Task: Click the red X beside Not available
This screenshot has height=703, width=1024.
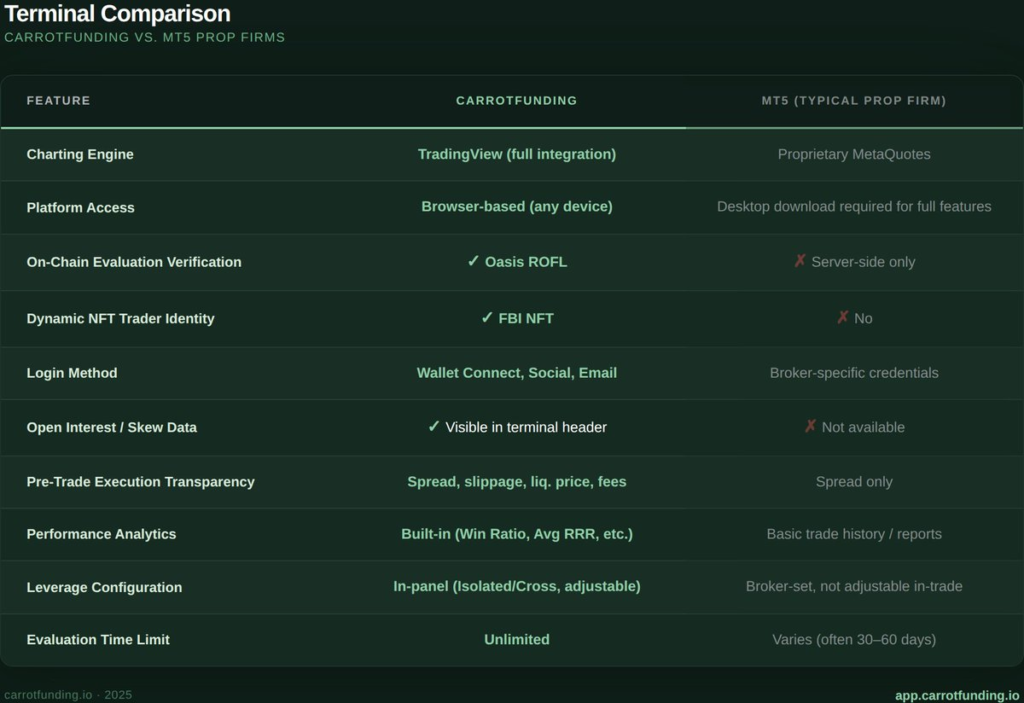Action: point(811,427)
